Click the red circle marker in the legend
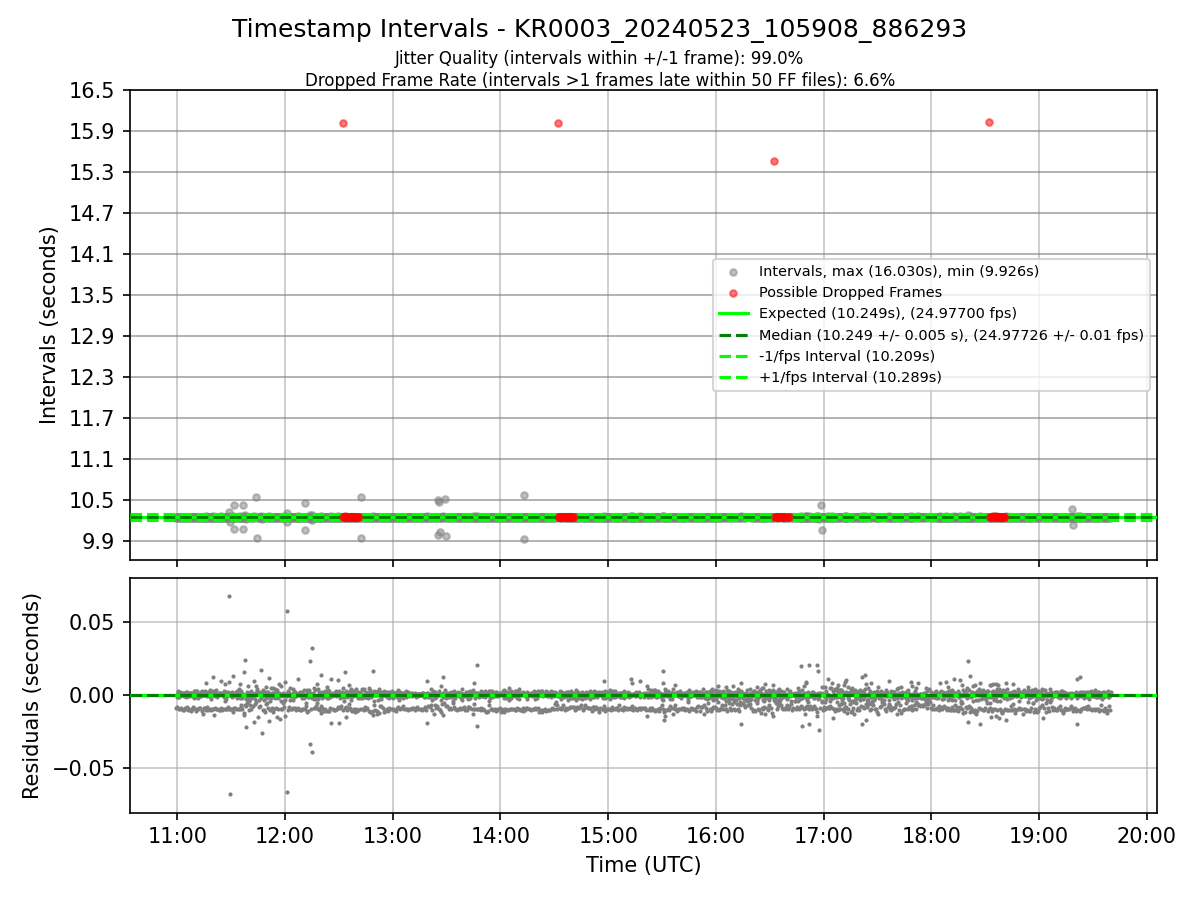Screen dimensions: 1200x900 pyautogui.click(x=733, y=293)
